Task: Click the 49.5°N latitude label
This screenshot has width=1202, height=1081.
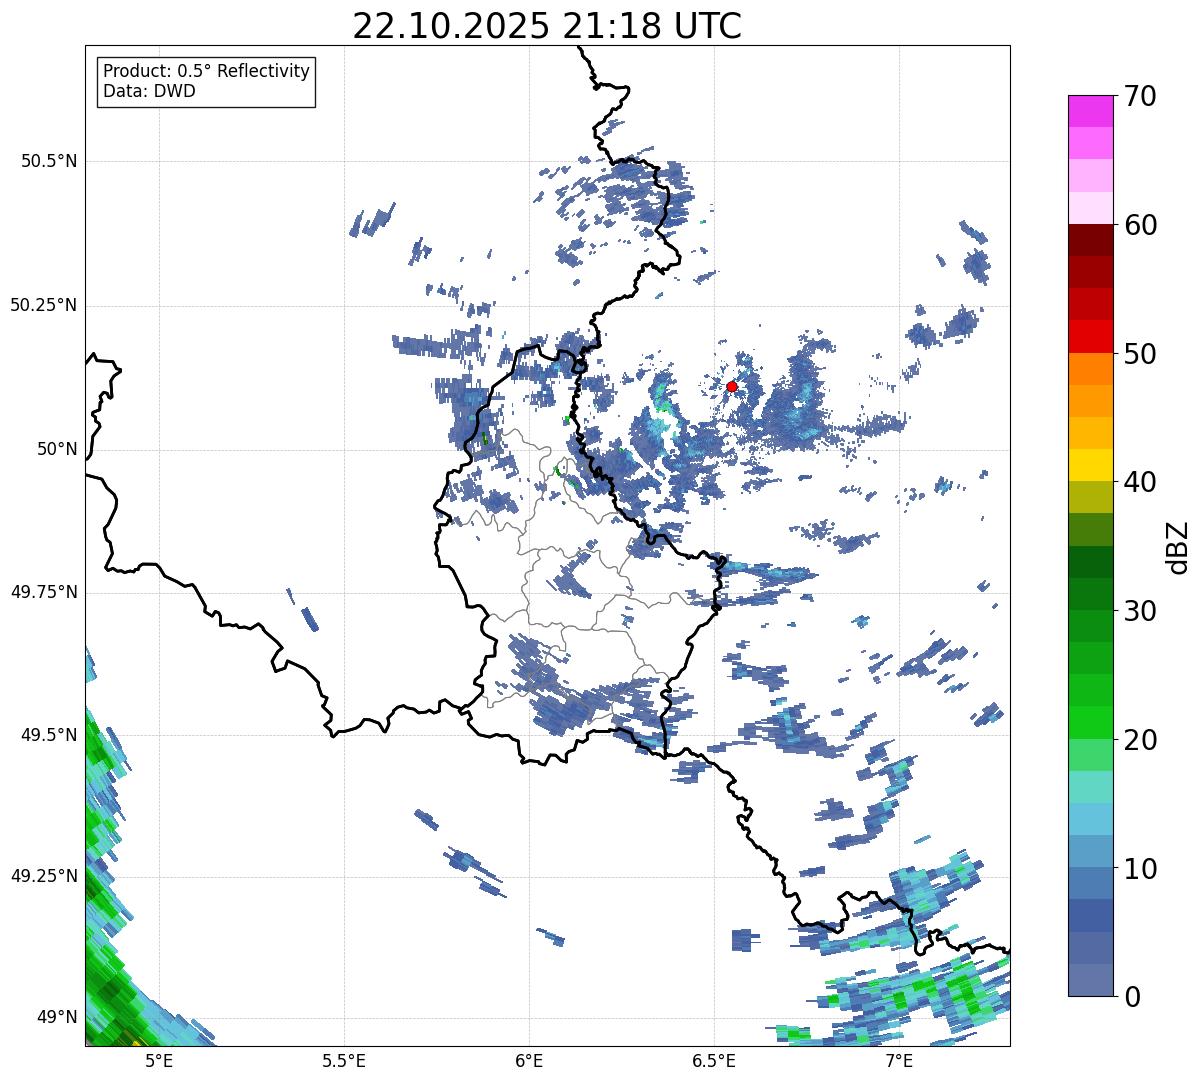Action: (x=49, y=735)
